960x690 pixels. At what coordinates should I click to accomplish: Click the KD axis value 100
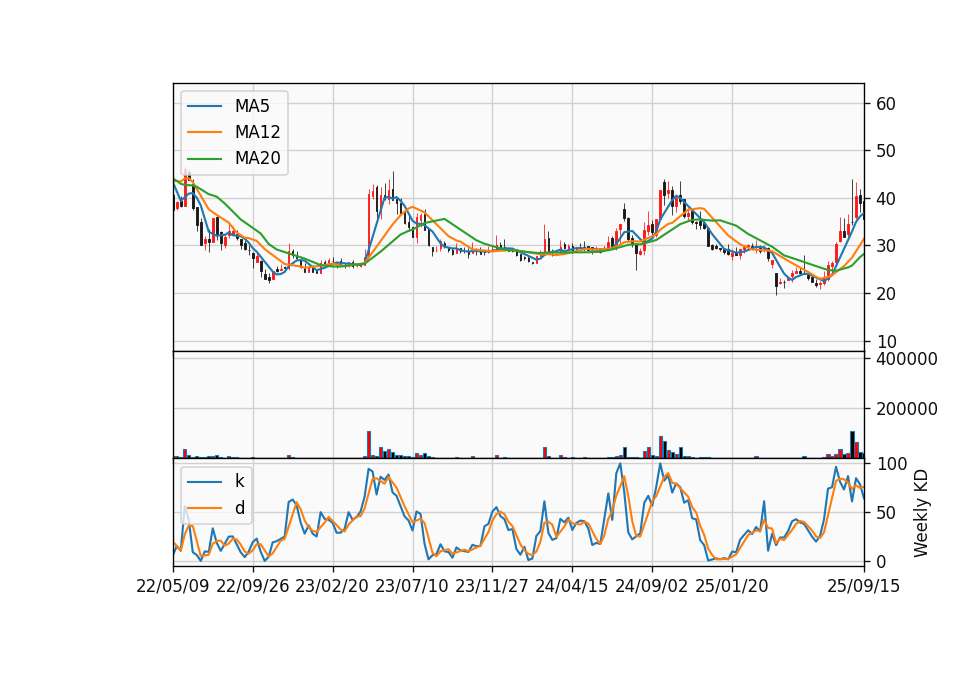point(891,463)
